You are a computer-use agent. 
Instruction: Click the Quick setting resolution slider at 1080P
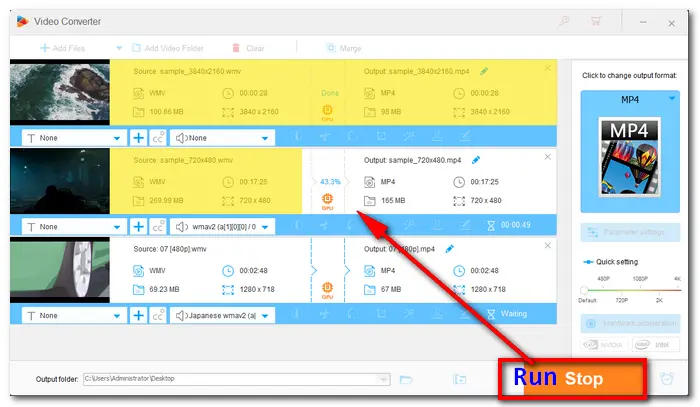click(x=638, y=291)
